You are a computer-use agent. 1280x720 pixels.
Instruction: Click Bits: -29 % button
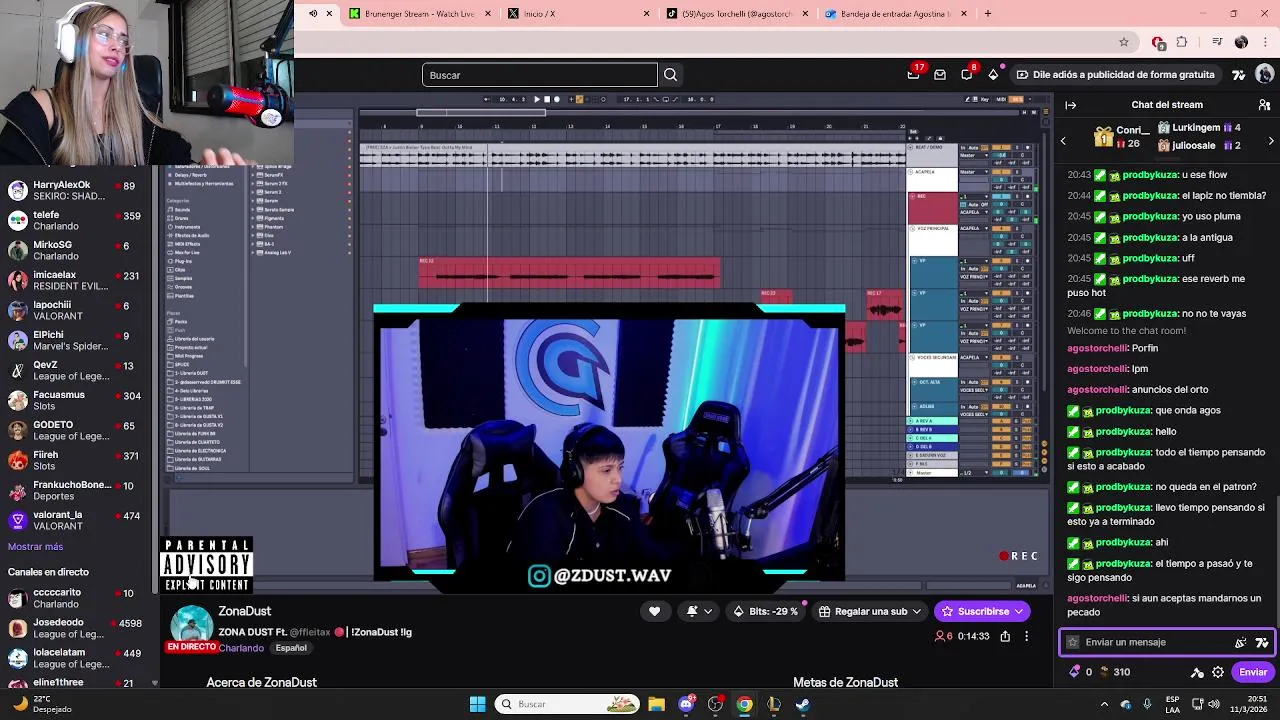[767, 611]
